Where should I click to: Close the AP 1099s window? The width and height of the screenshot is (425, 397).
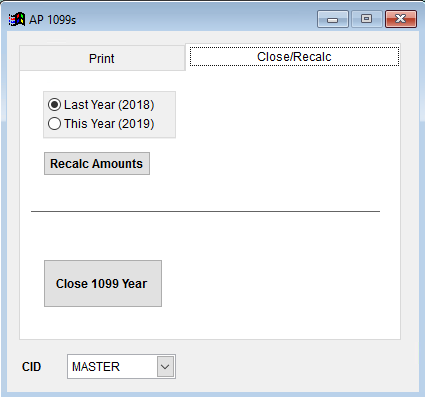pos(401,19)
